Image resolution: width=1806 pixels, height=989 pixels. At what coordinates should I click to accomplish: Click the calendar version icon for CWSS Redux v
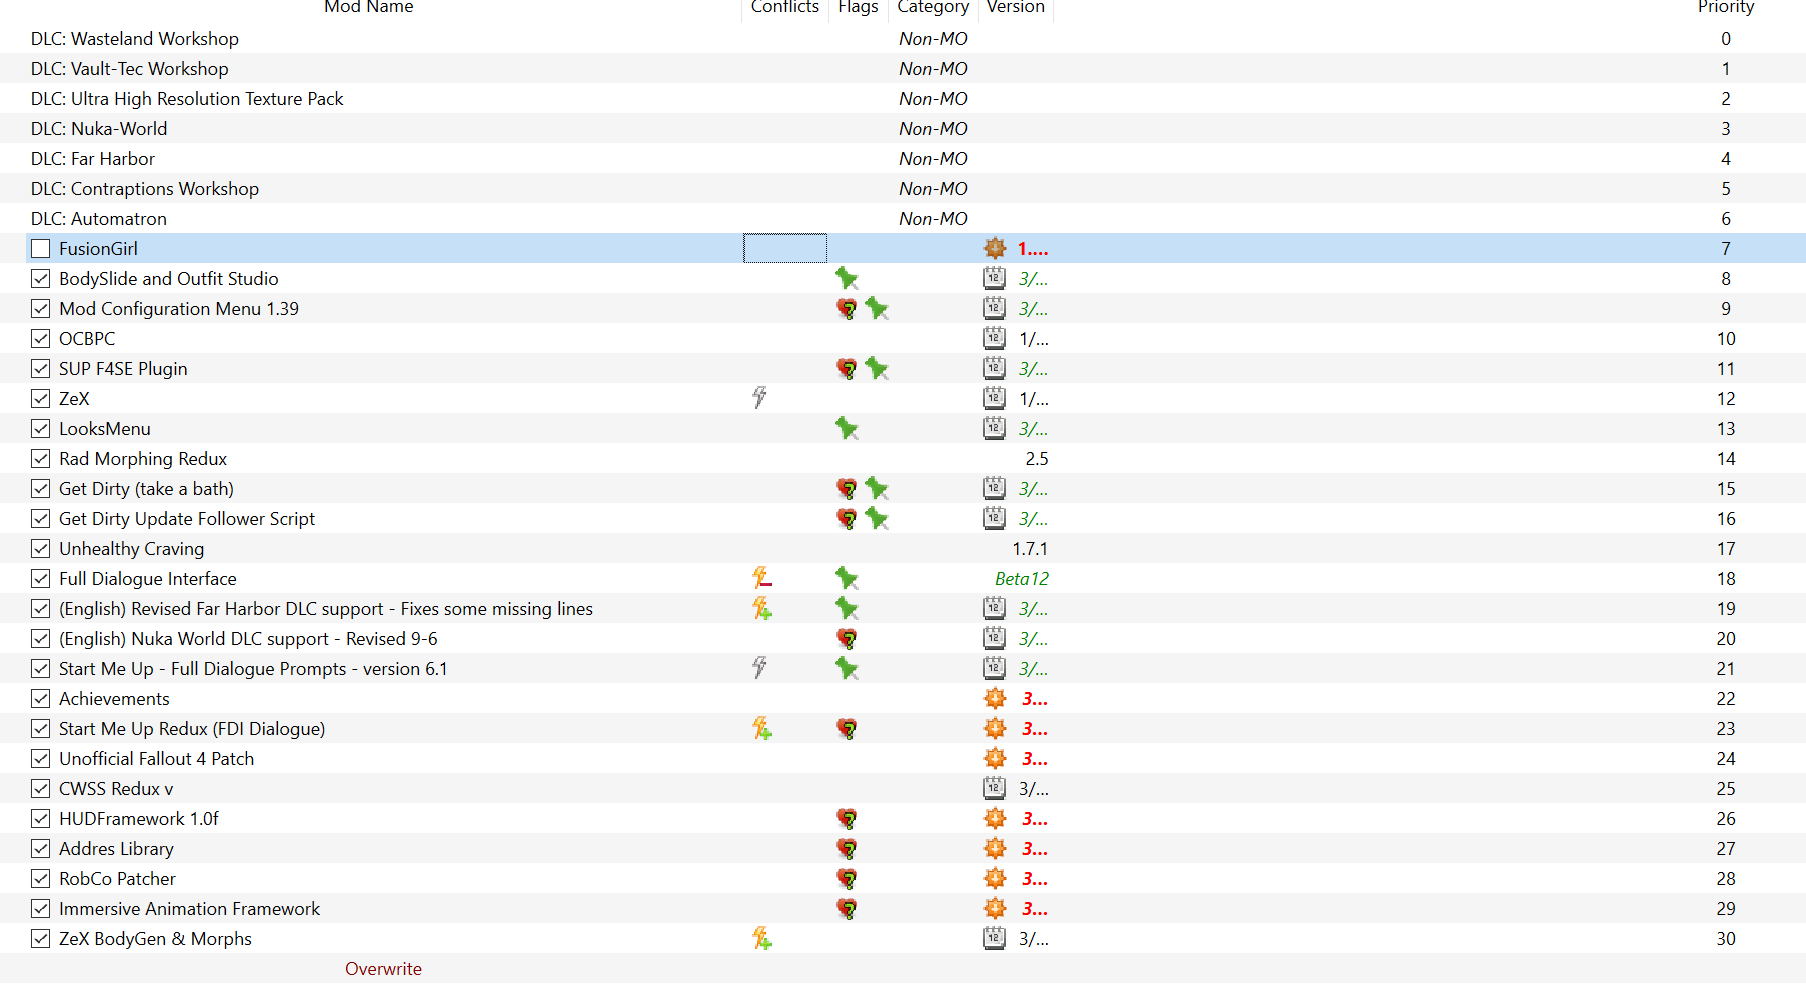tap(994, 788)
